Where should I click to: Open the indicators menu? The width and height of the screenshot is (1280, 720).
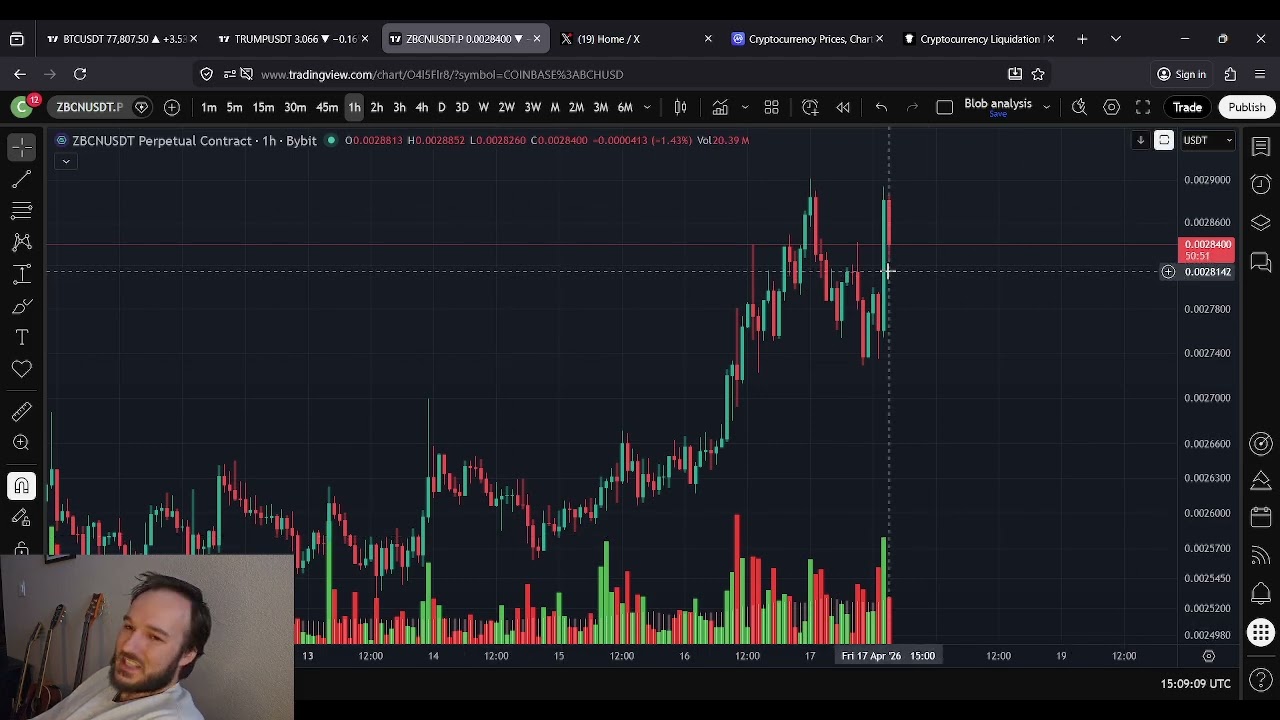[720, 107]
